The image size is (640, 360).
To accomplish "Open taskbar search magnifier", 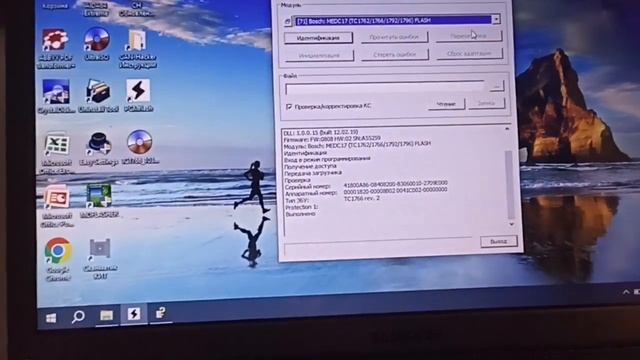I will 78,316.
